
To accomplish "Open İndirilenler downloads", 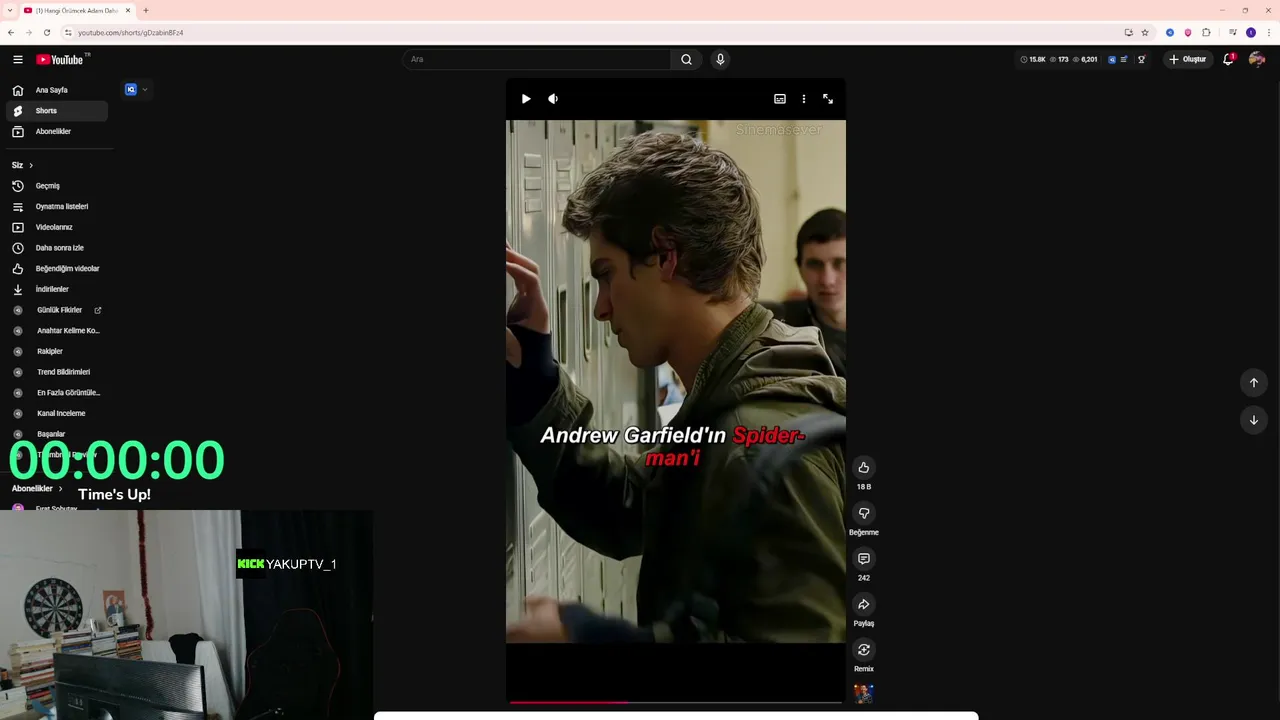I will pyautogui.click(x=57, y=290).
